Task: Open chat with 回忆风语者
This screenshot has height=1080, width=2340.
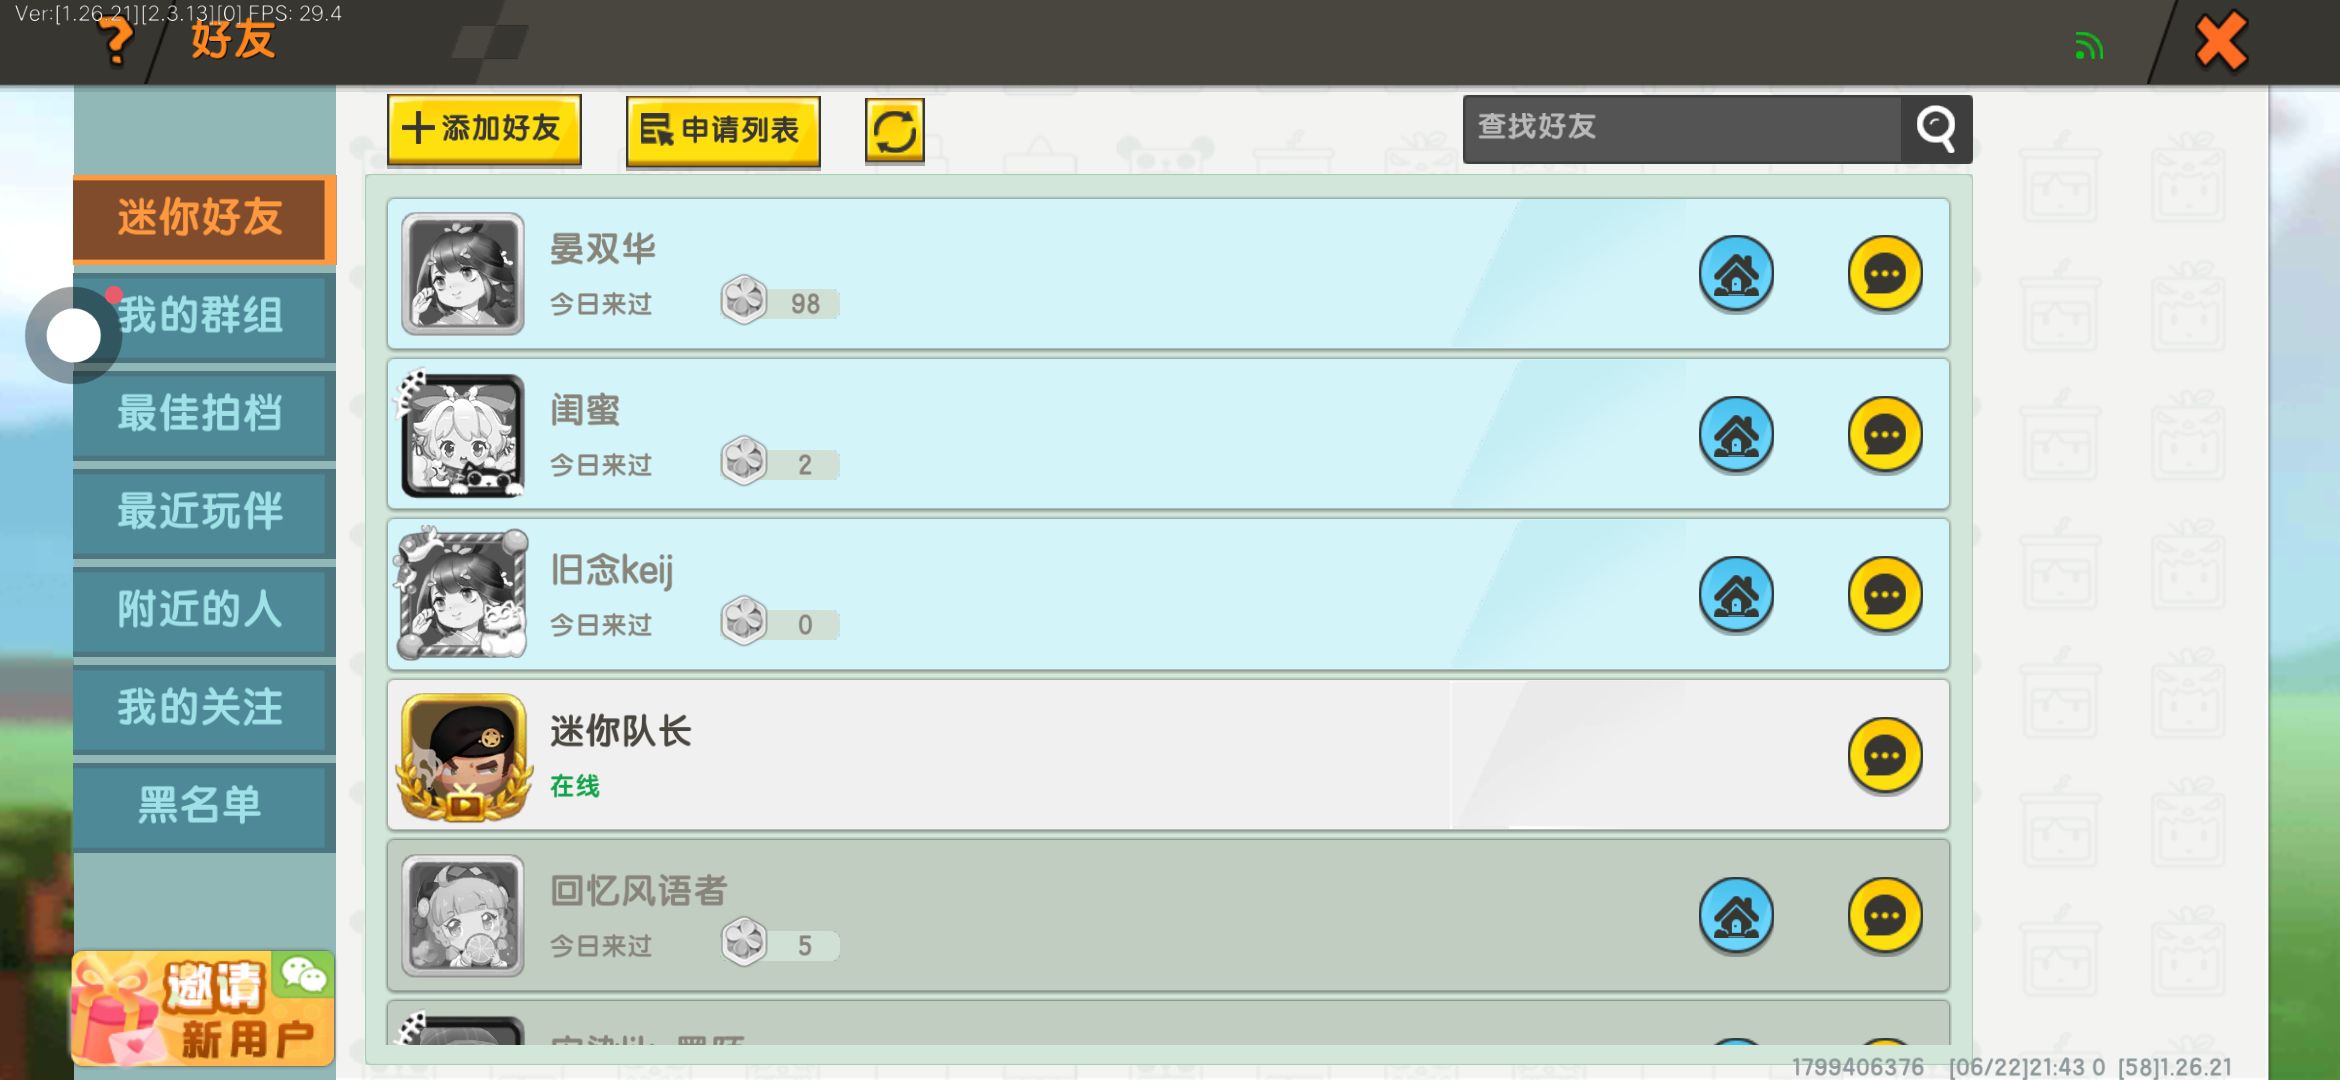Action: (x=1885, y=916)
